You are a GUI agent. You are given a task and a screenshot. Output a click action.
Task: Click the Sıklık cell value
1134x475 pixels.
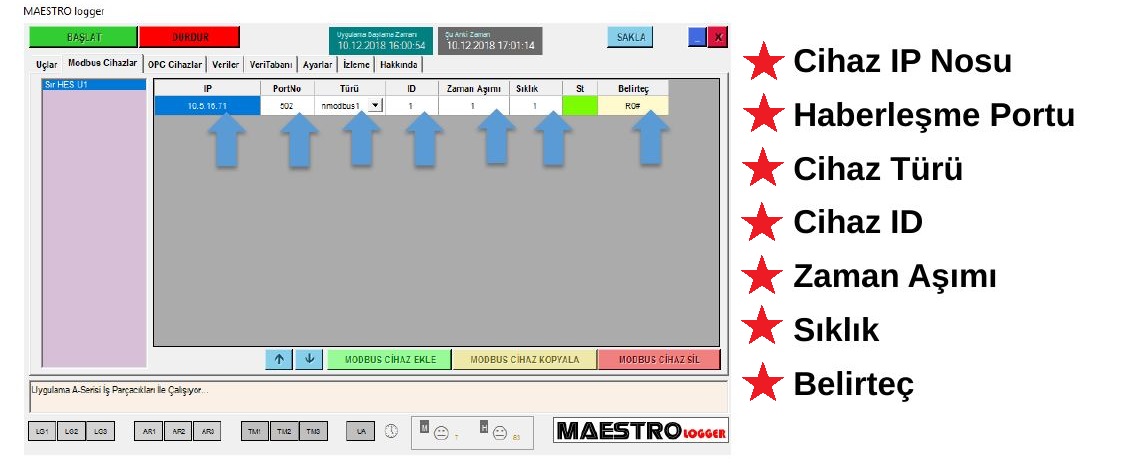(535, 106)
